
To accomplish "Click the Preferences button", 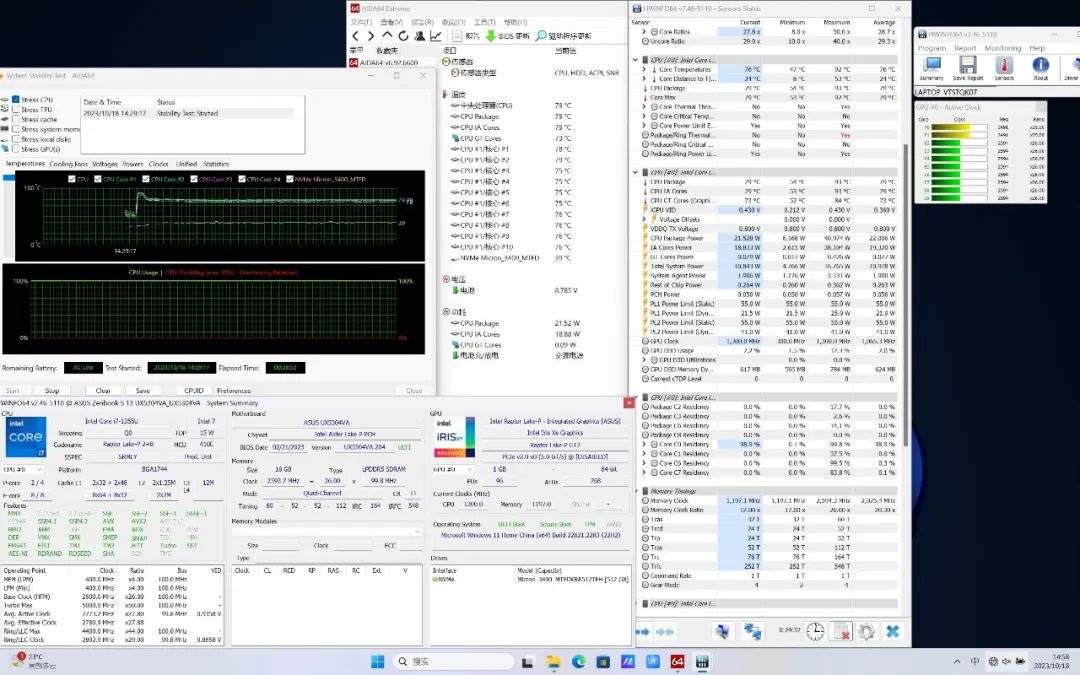I will click(233, 391).
